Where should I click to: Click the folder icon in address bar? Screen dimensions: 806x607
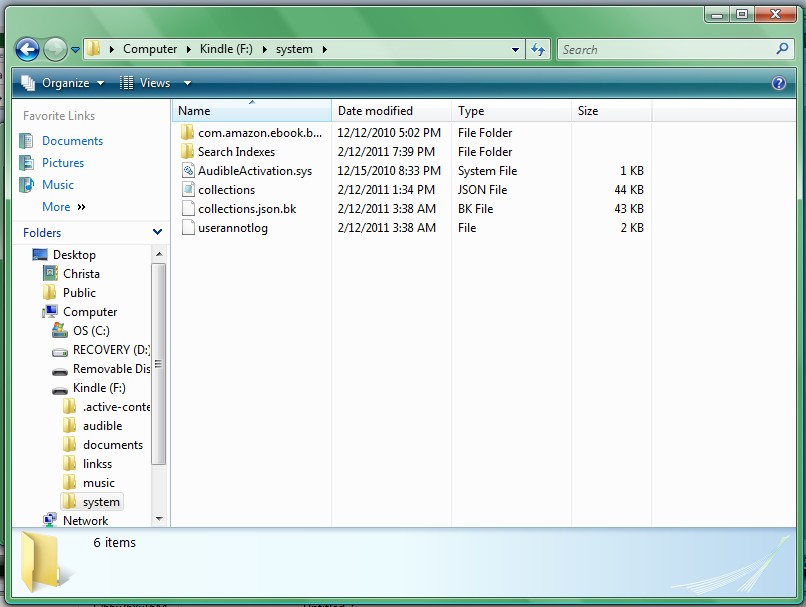click(93, 49)
